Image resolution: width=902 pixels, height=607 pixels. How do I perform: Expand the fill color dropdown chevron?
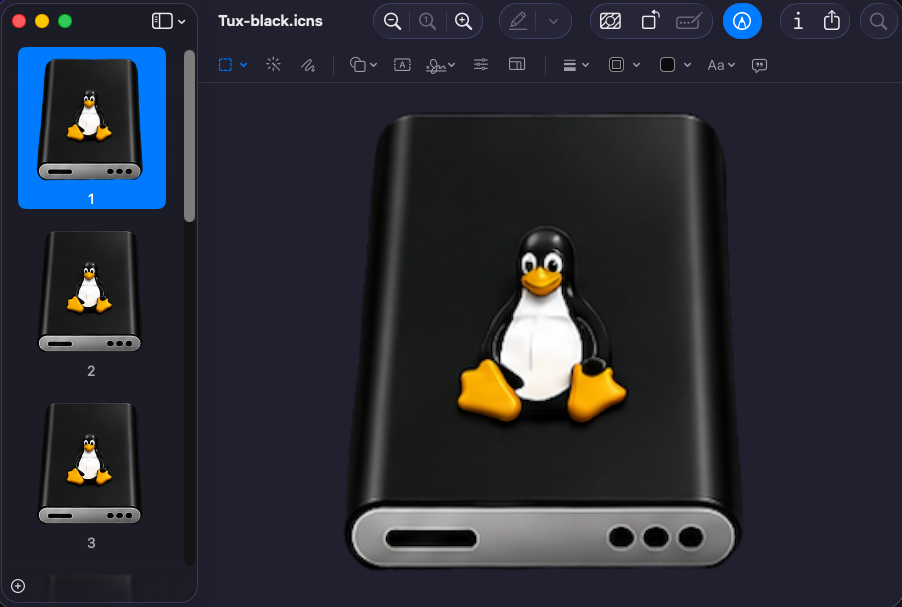tap(687, 65)
